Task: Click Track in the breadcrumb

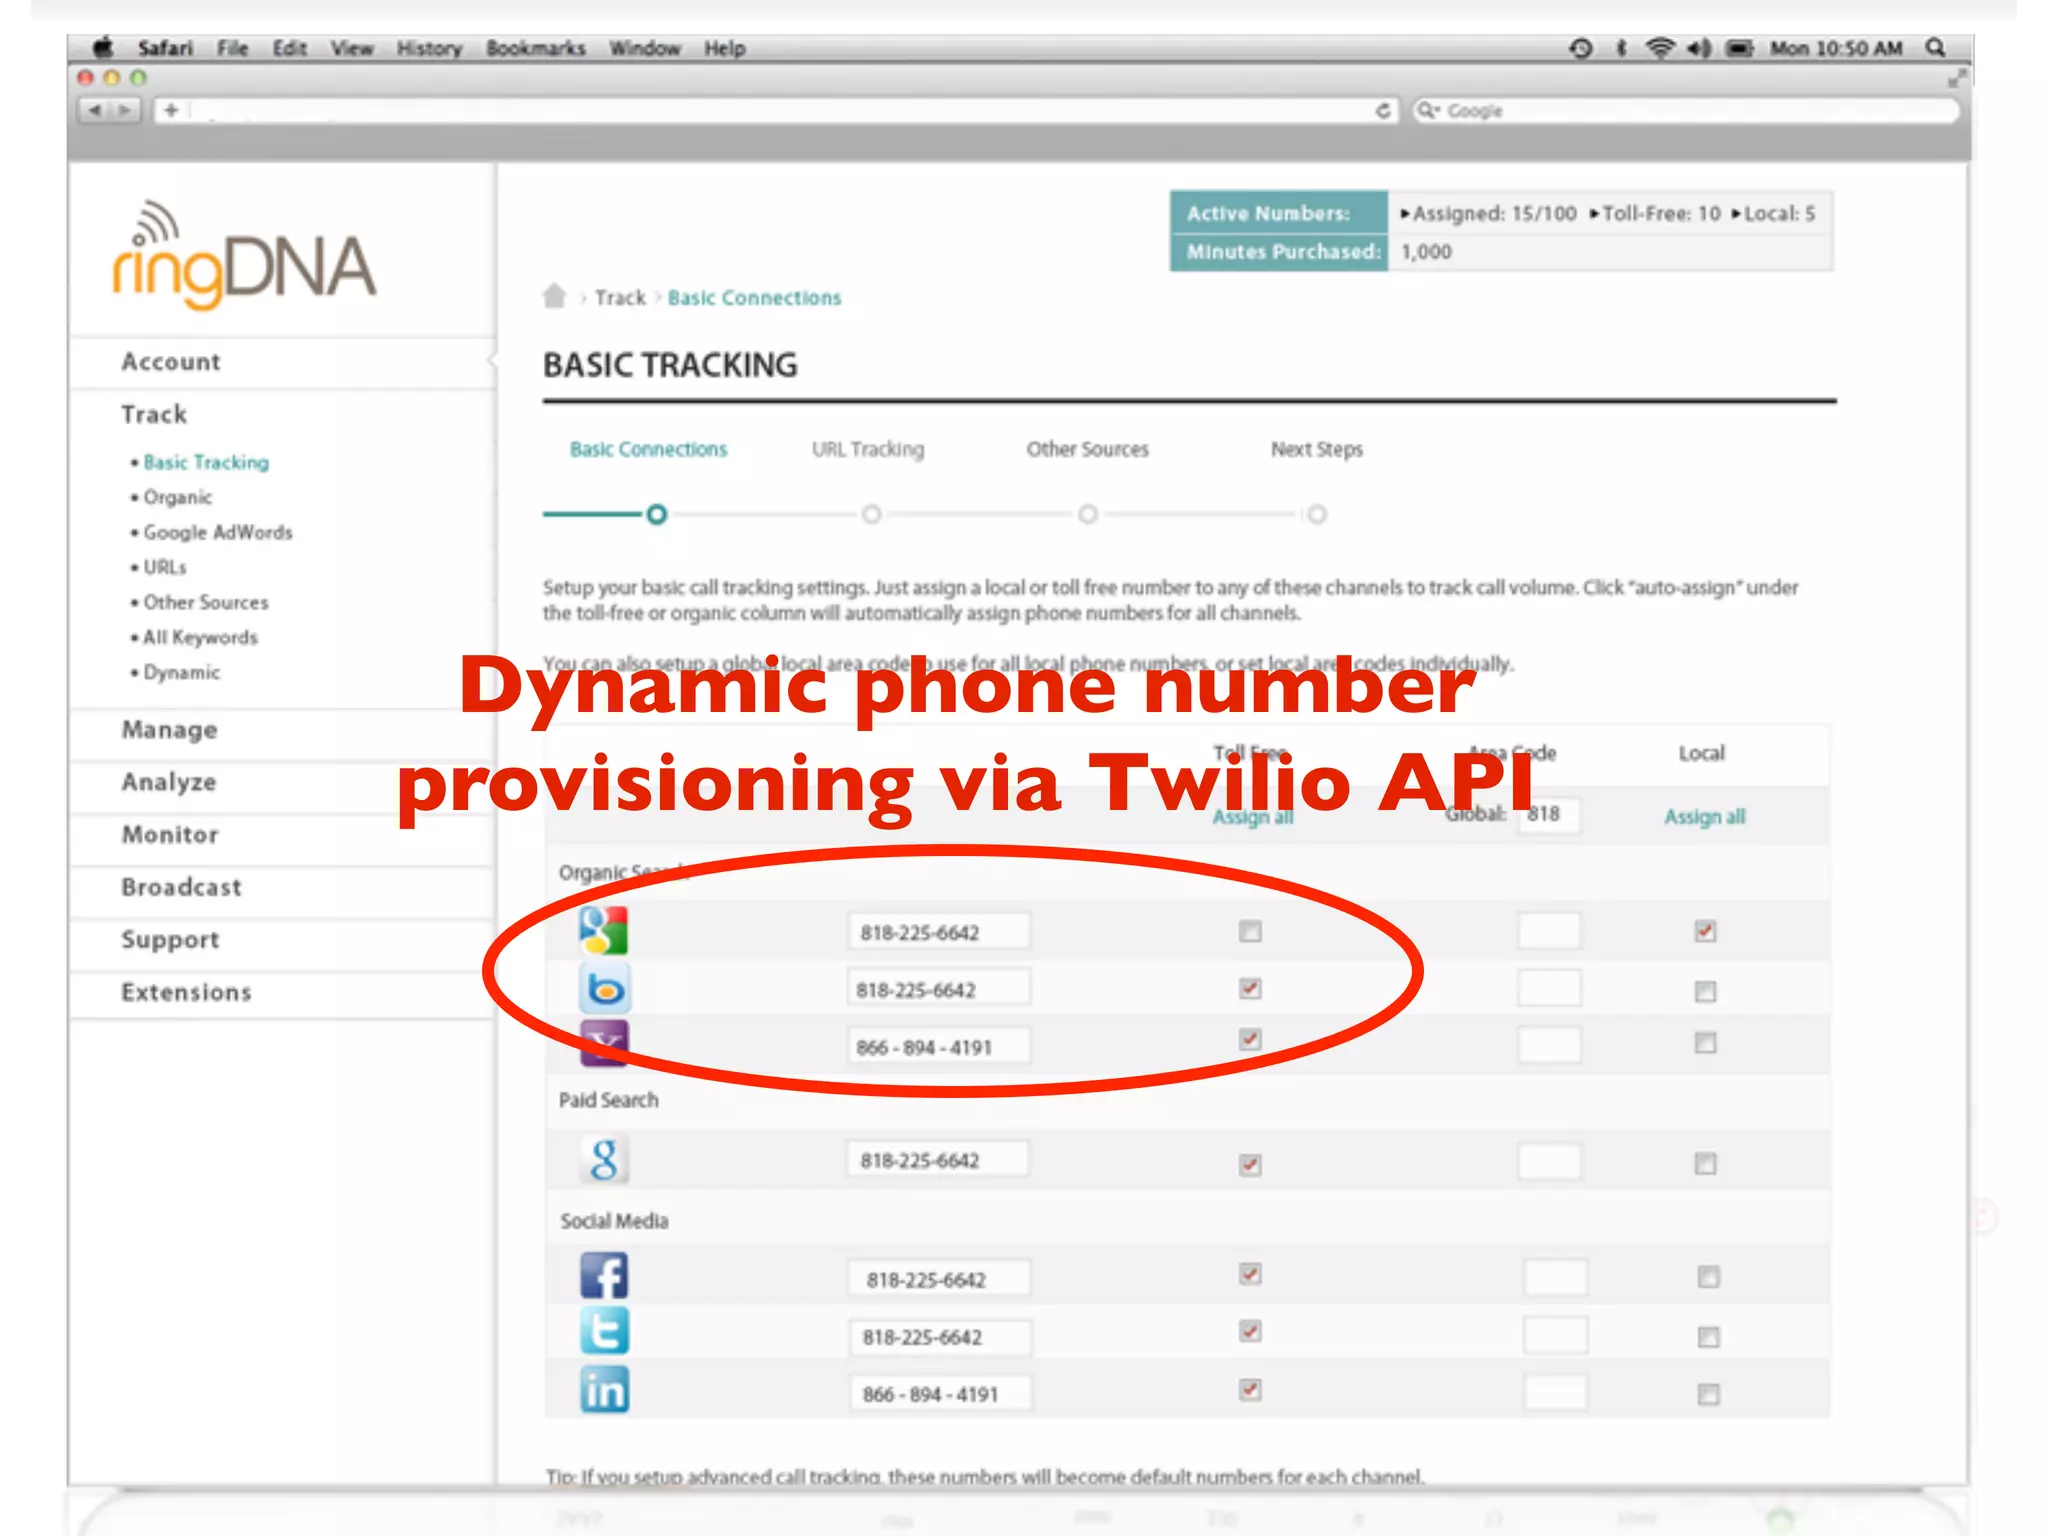Action: point(620,297)
